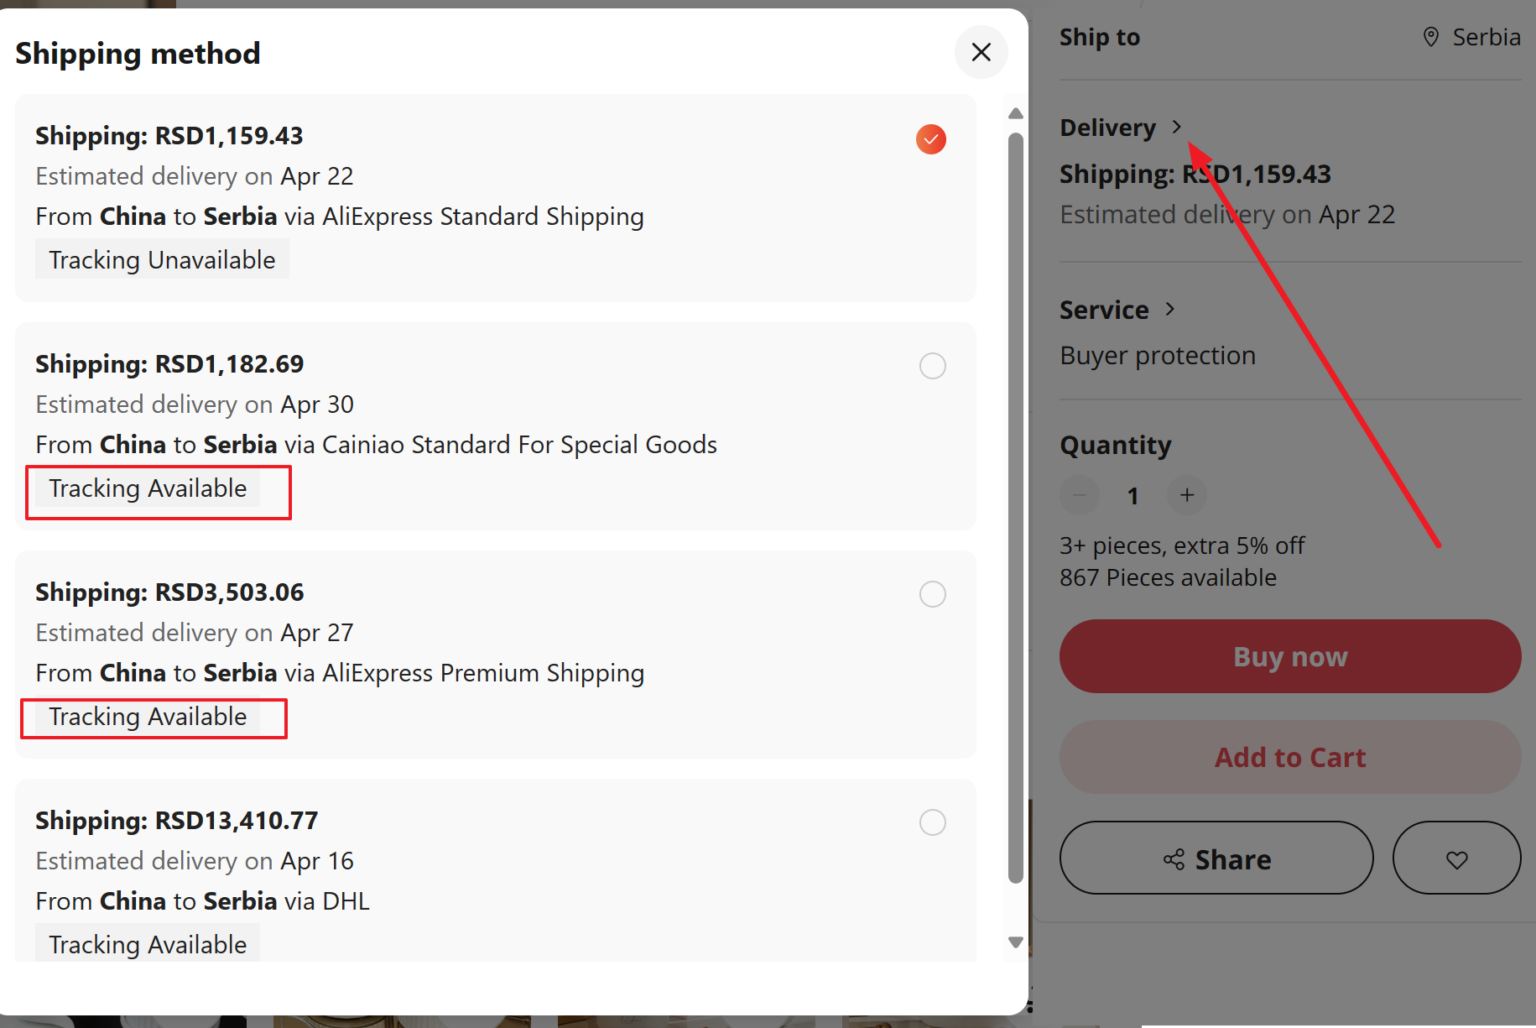Click the shipping list scrollbar thumb
Viewport: 1536px width, 1028px height.
coord(1016,508)
